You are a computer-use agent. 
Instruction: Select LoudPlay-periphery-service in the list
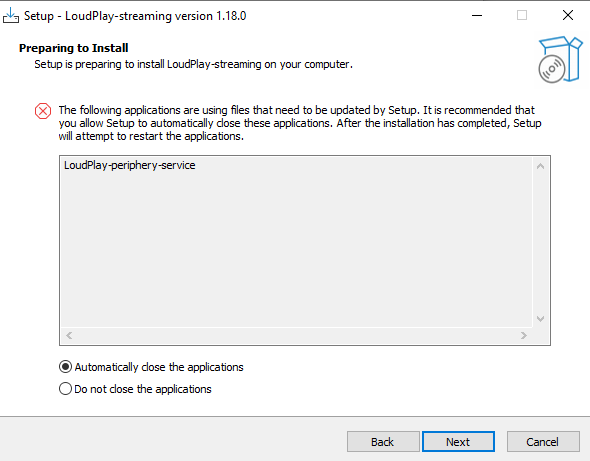click(129, 165)
